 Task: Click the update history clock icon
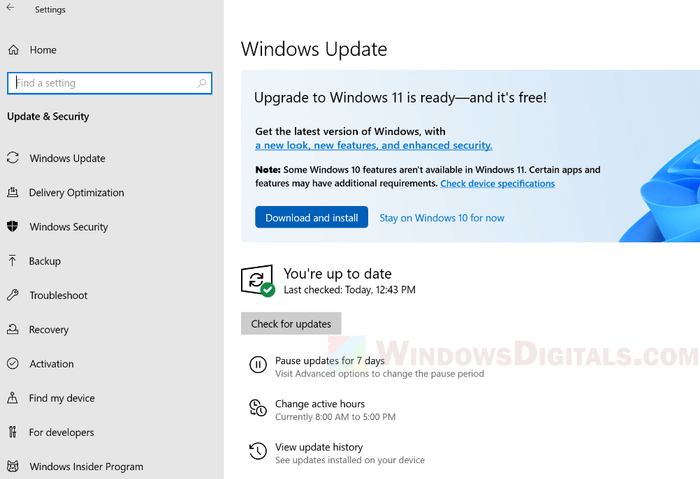(x=258, y=451)
